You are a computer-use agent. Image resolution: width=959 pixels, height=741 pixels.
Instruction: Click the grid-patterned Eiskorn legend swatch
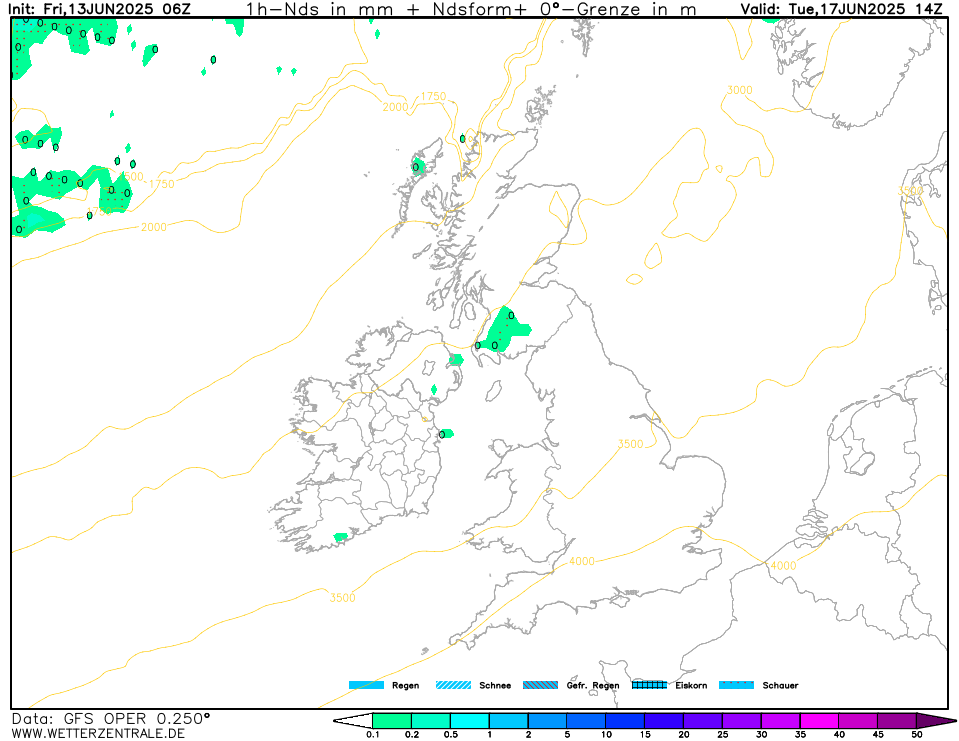pyautogui.click(x=649, y=685)
